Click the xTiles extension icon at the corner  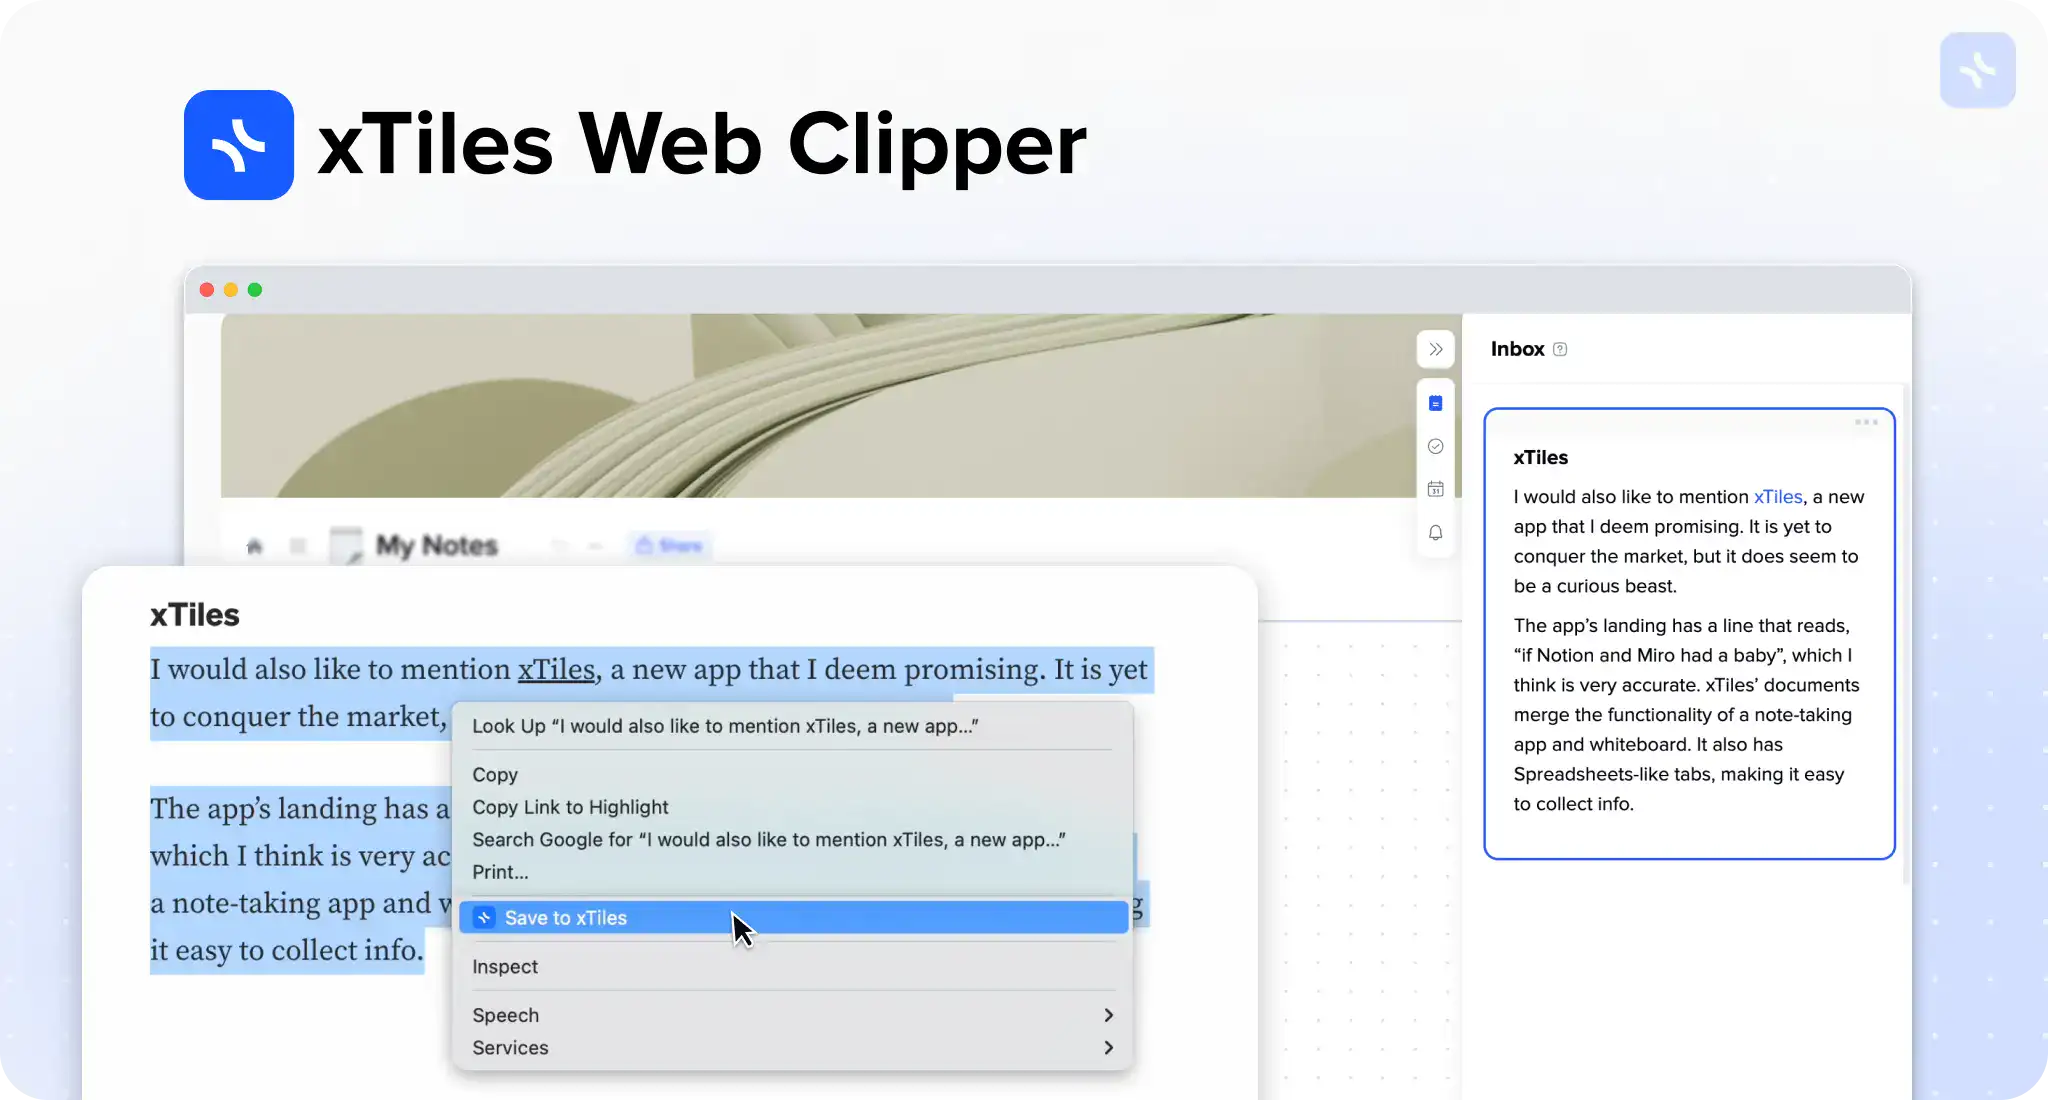pyautogui.click(x=1977, y=70)
